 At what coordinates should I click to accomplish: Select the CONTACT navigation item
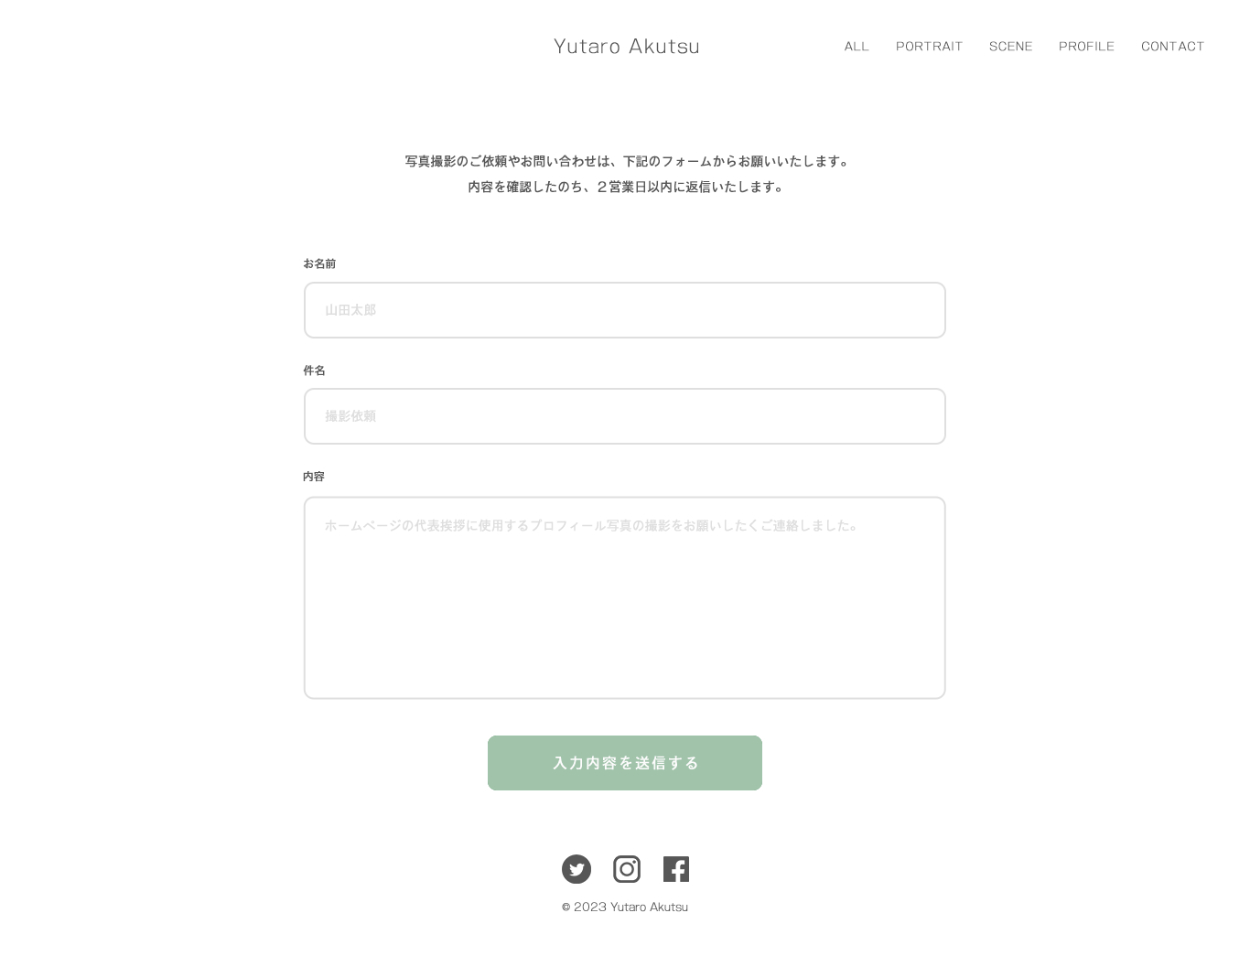[x=1172, y=46]
